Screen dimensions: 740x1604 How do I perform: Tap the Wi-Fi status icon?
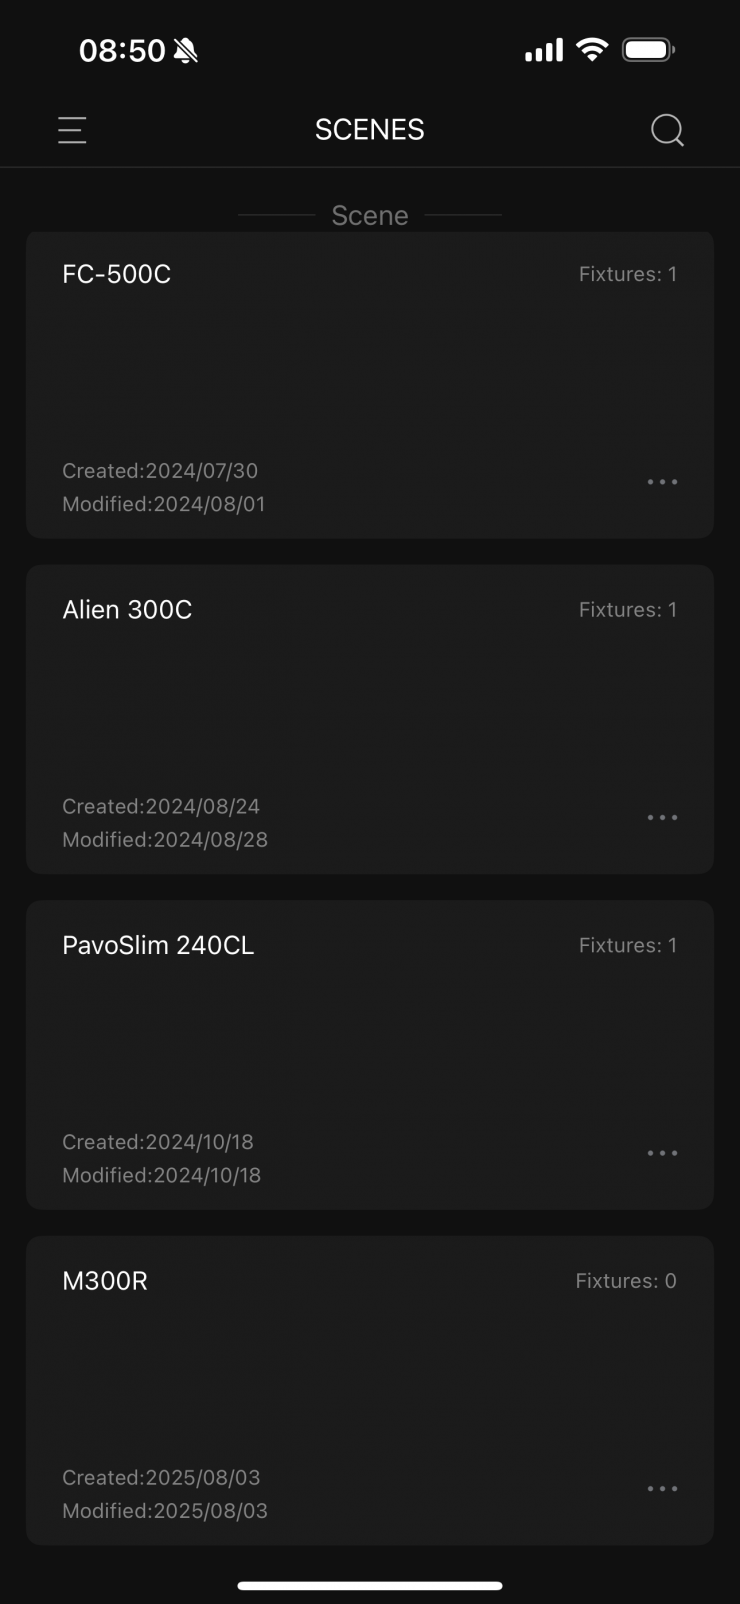(592, 50)
